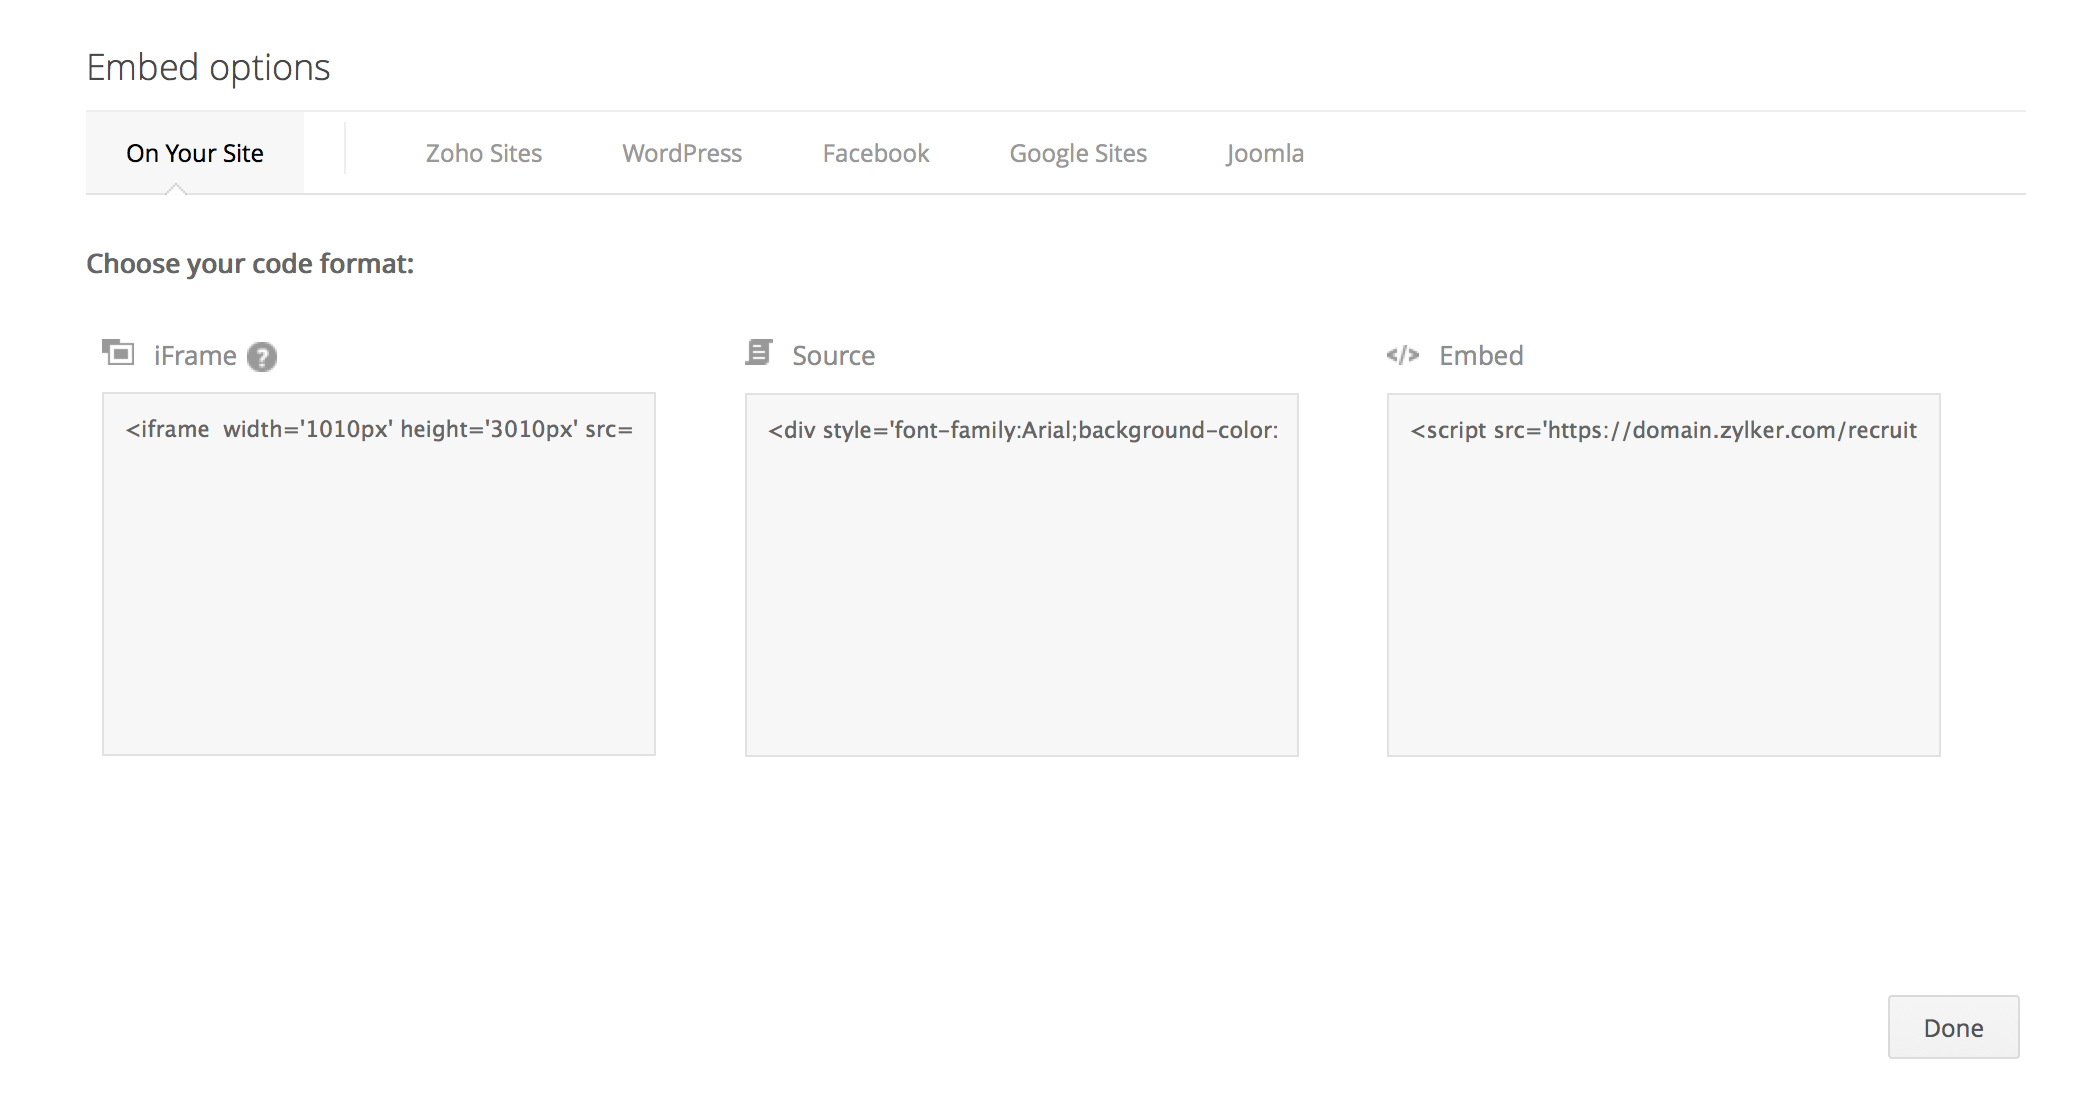Open the Google Sites tab
The height and width of the screenshot is (1100, 2074).
pyautogui.click(x=1077, y=153)
